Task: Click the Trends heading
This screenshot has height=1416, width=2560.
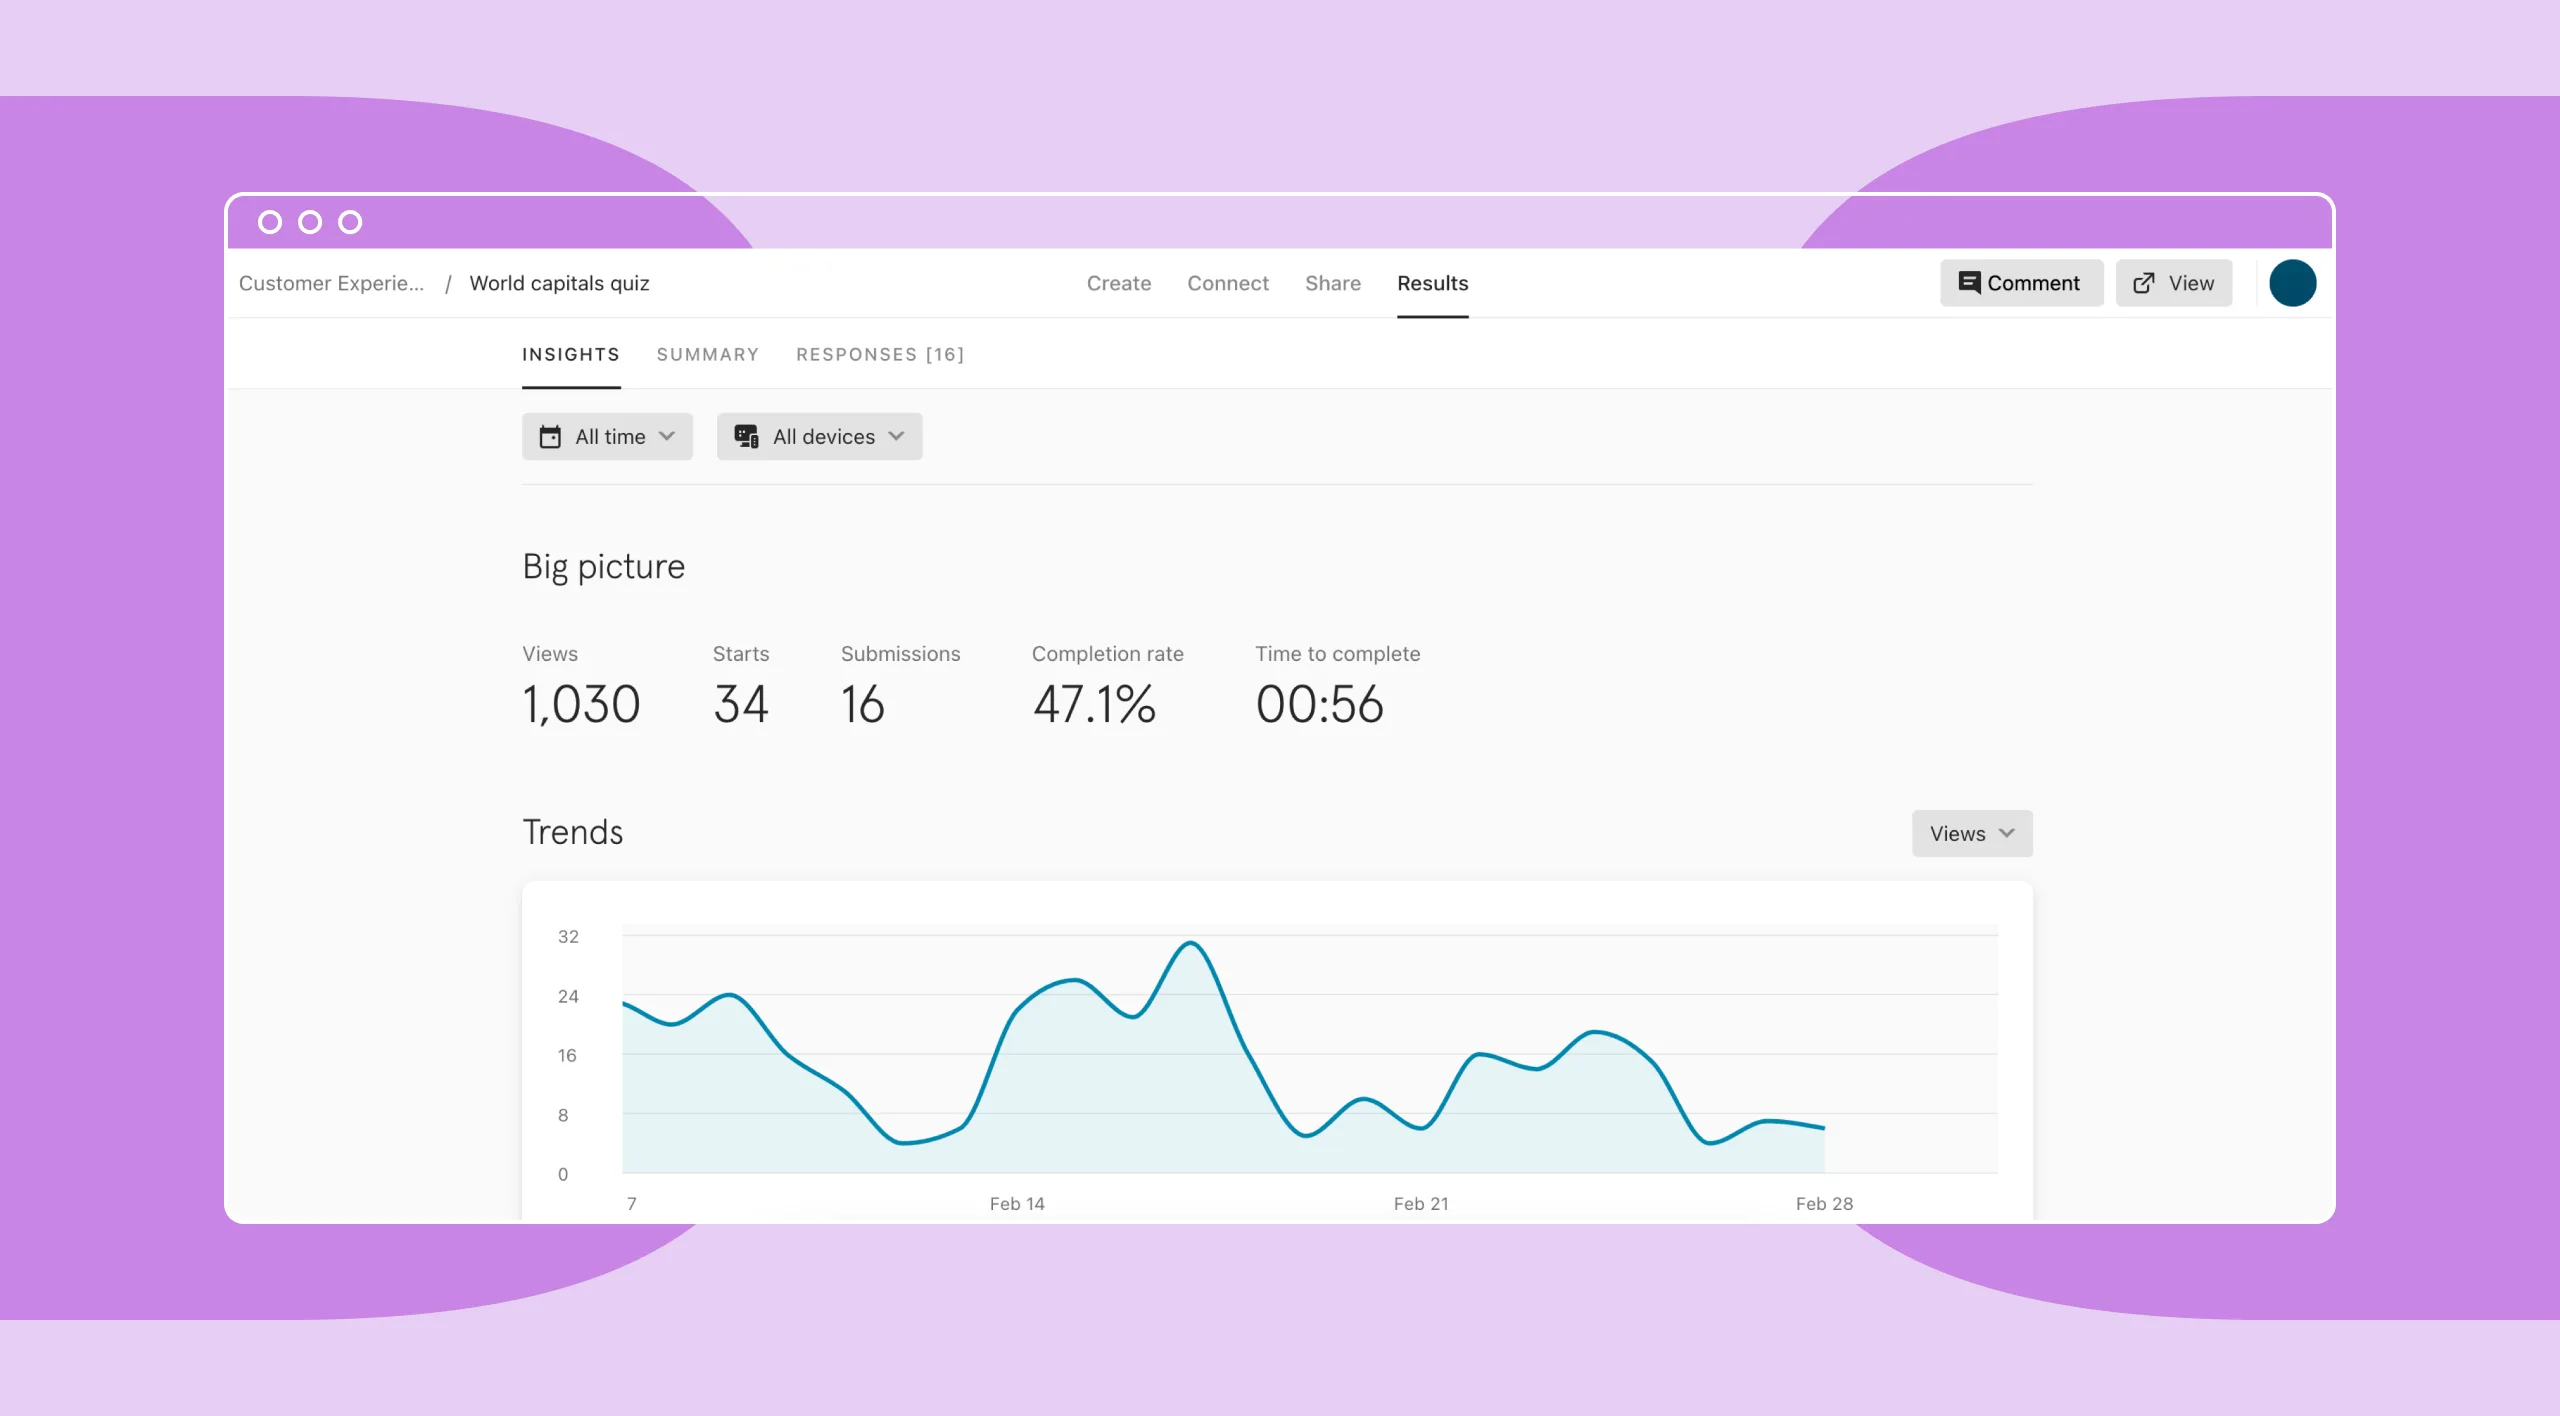Action: tap(573, 832)
